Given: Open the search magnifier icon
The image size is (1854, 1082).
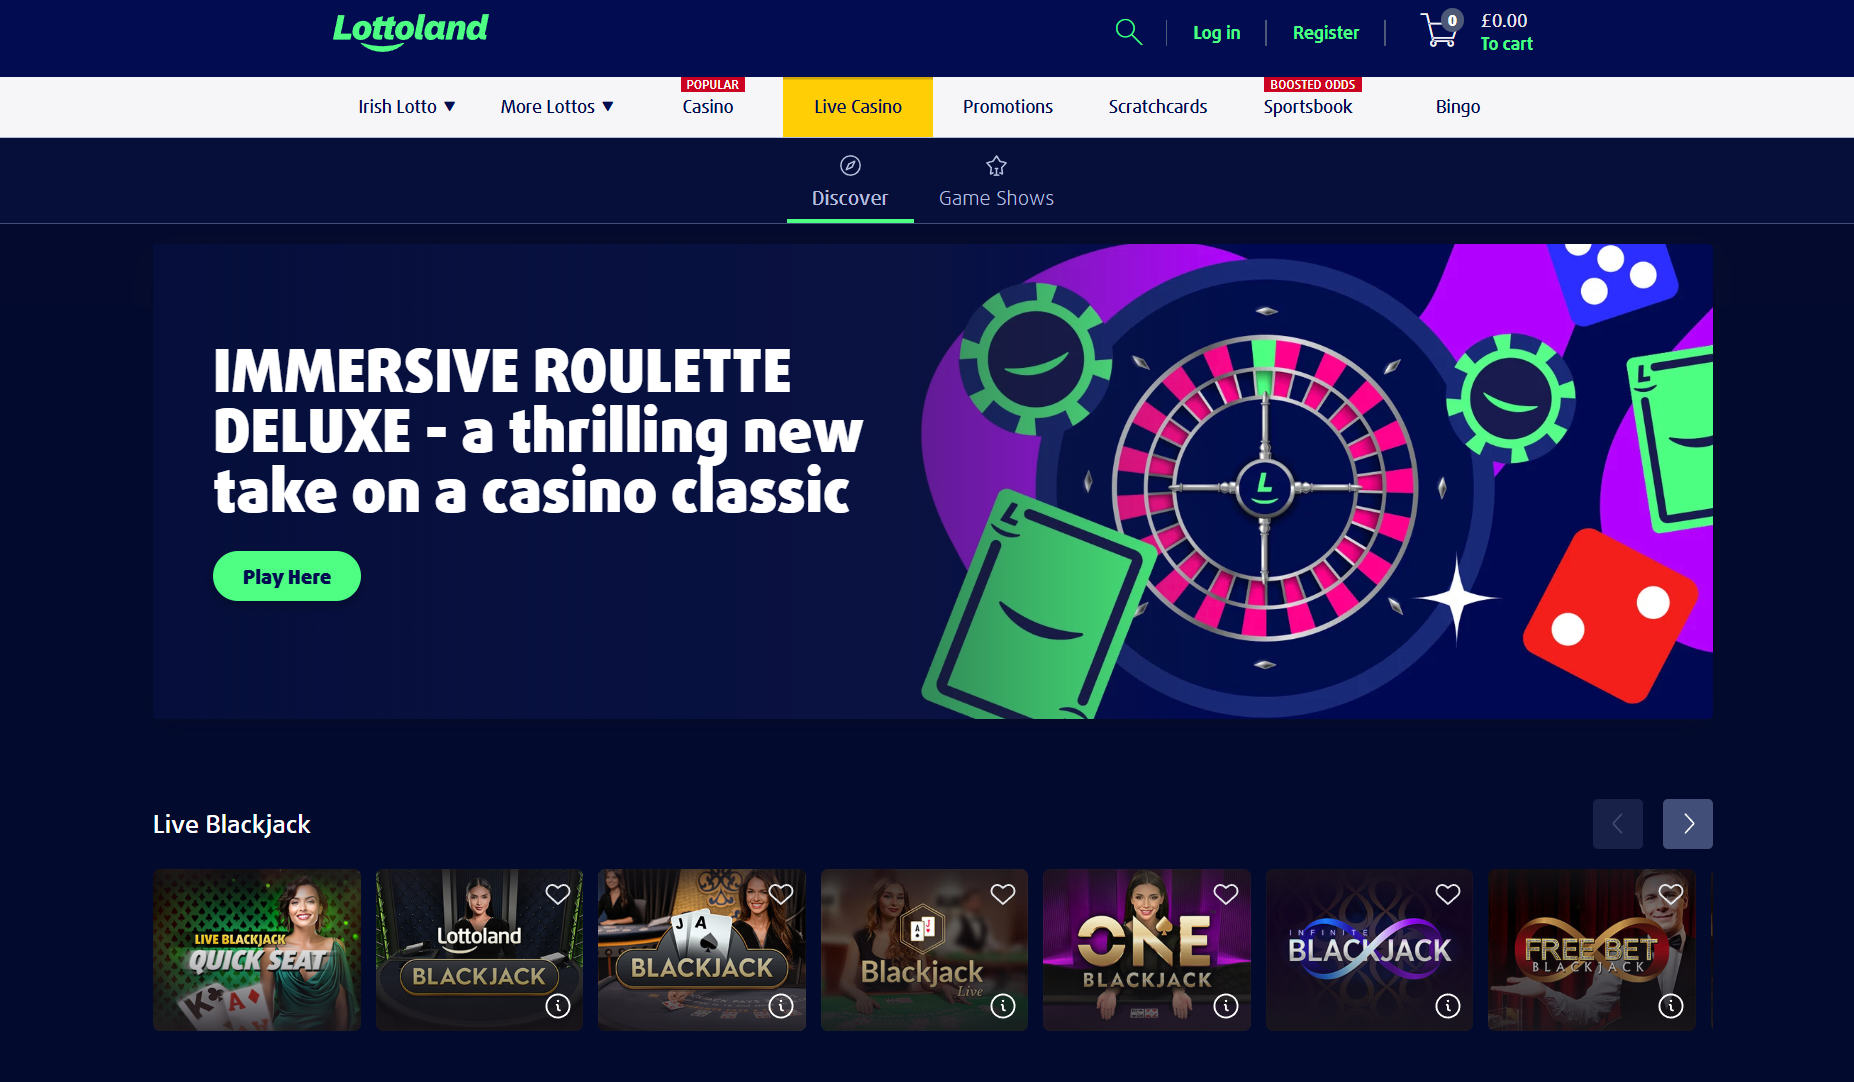Looking at the screenshot, I should (1128, 32).
